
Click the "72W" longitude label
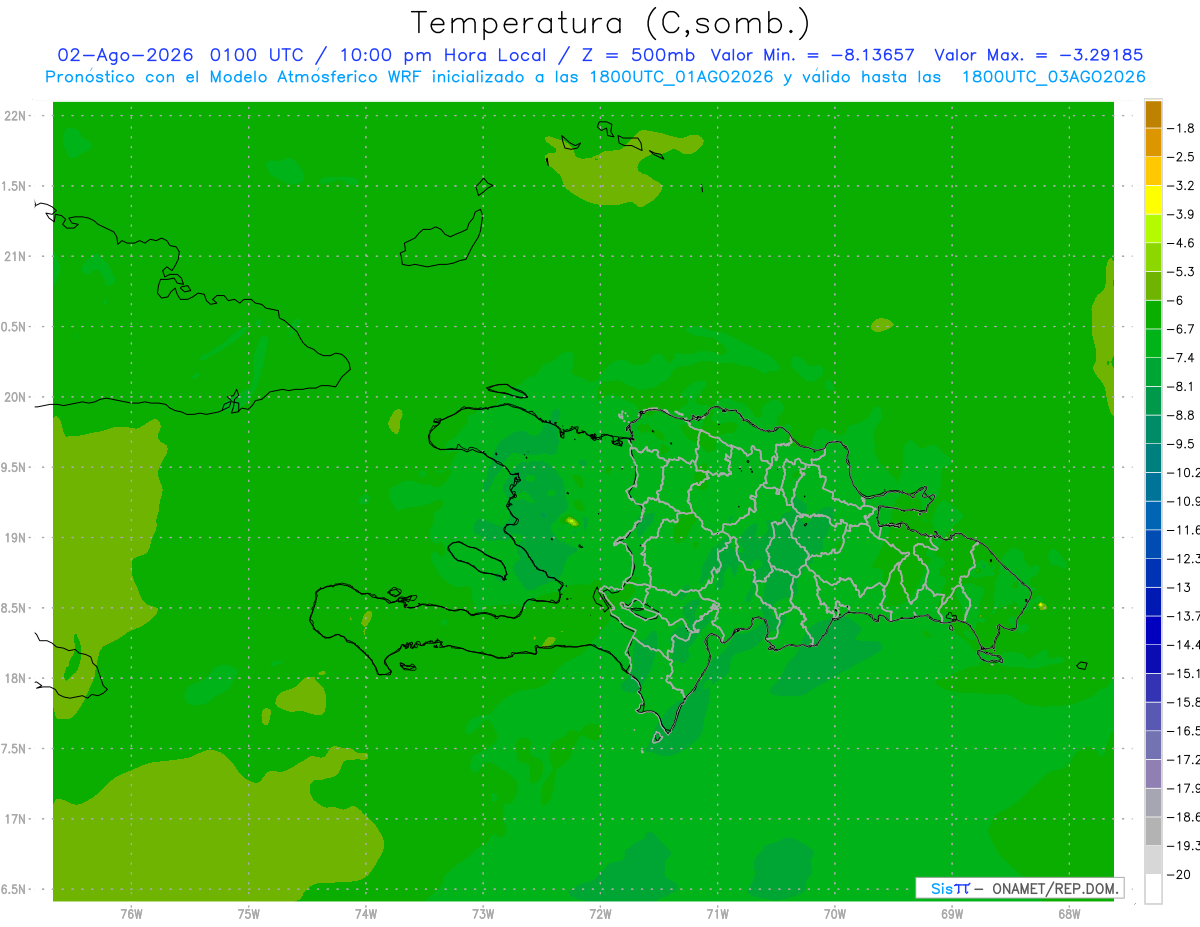(x=600, y=913)
